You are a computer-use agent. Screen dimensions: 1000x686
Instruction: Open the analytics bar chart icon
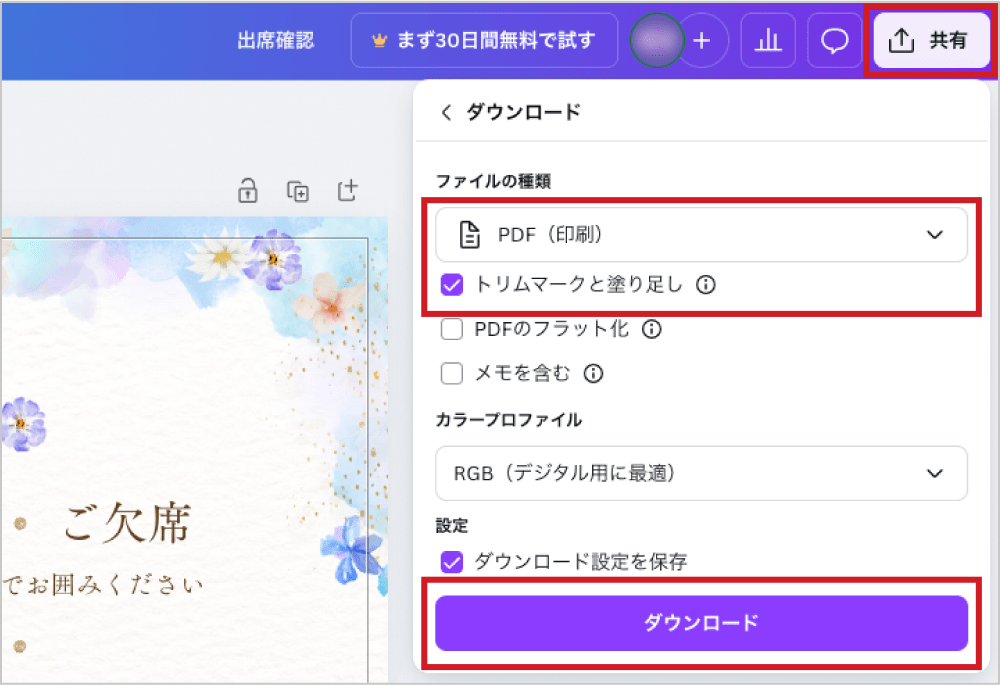[x=767, y=41]
